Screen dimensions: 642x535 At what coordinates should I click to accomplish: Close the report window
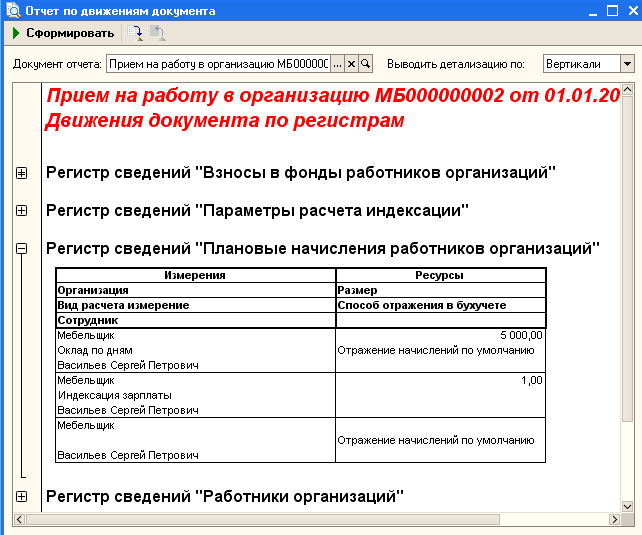point(633,11)
